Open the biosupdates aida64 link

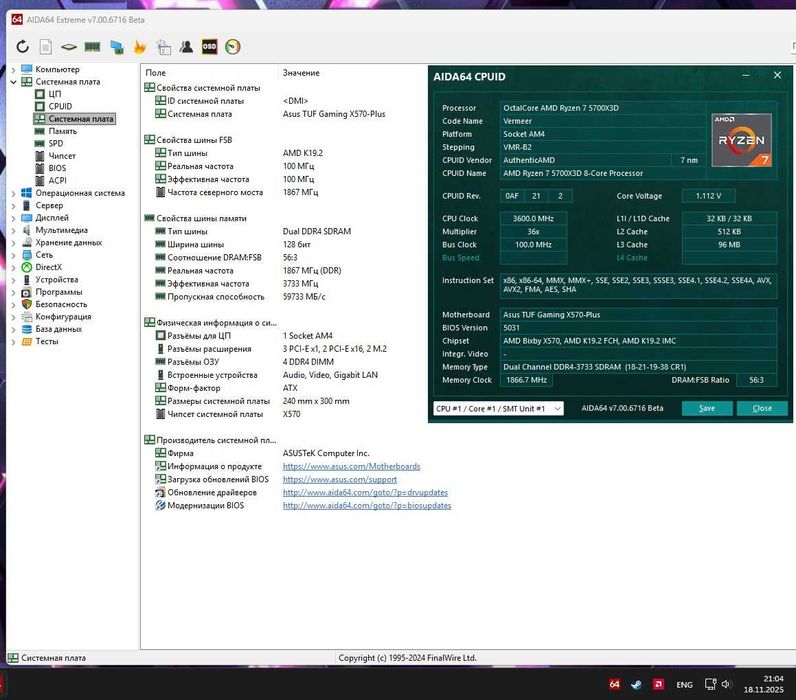pos(367,506)
